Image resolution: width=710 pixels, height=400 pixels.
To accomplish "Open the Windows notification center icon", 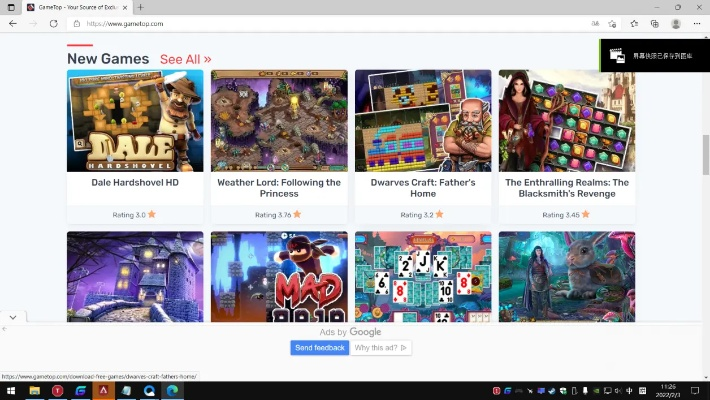I will click(x=695, y=390).
